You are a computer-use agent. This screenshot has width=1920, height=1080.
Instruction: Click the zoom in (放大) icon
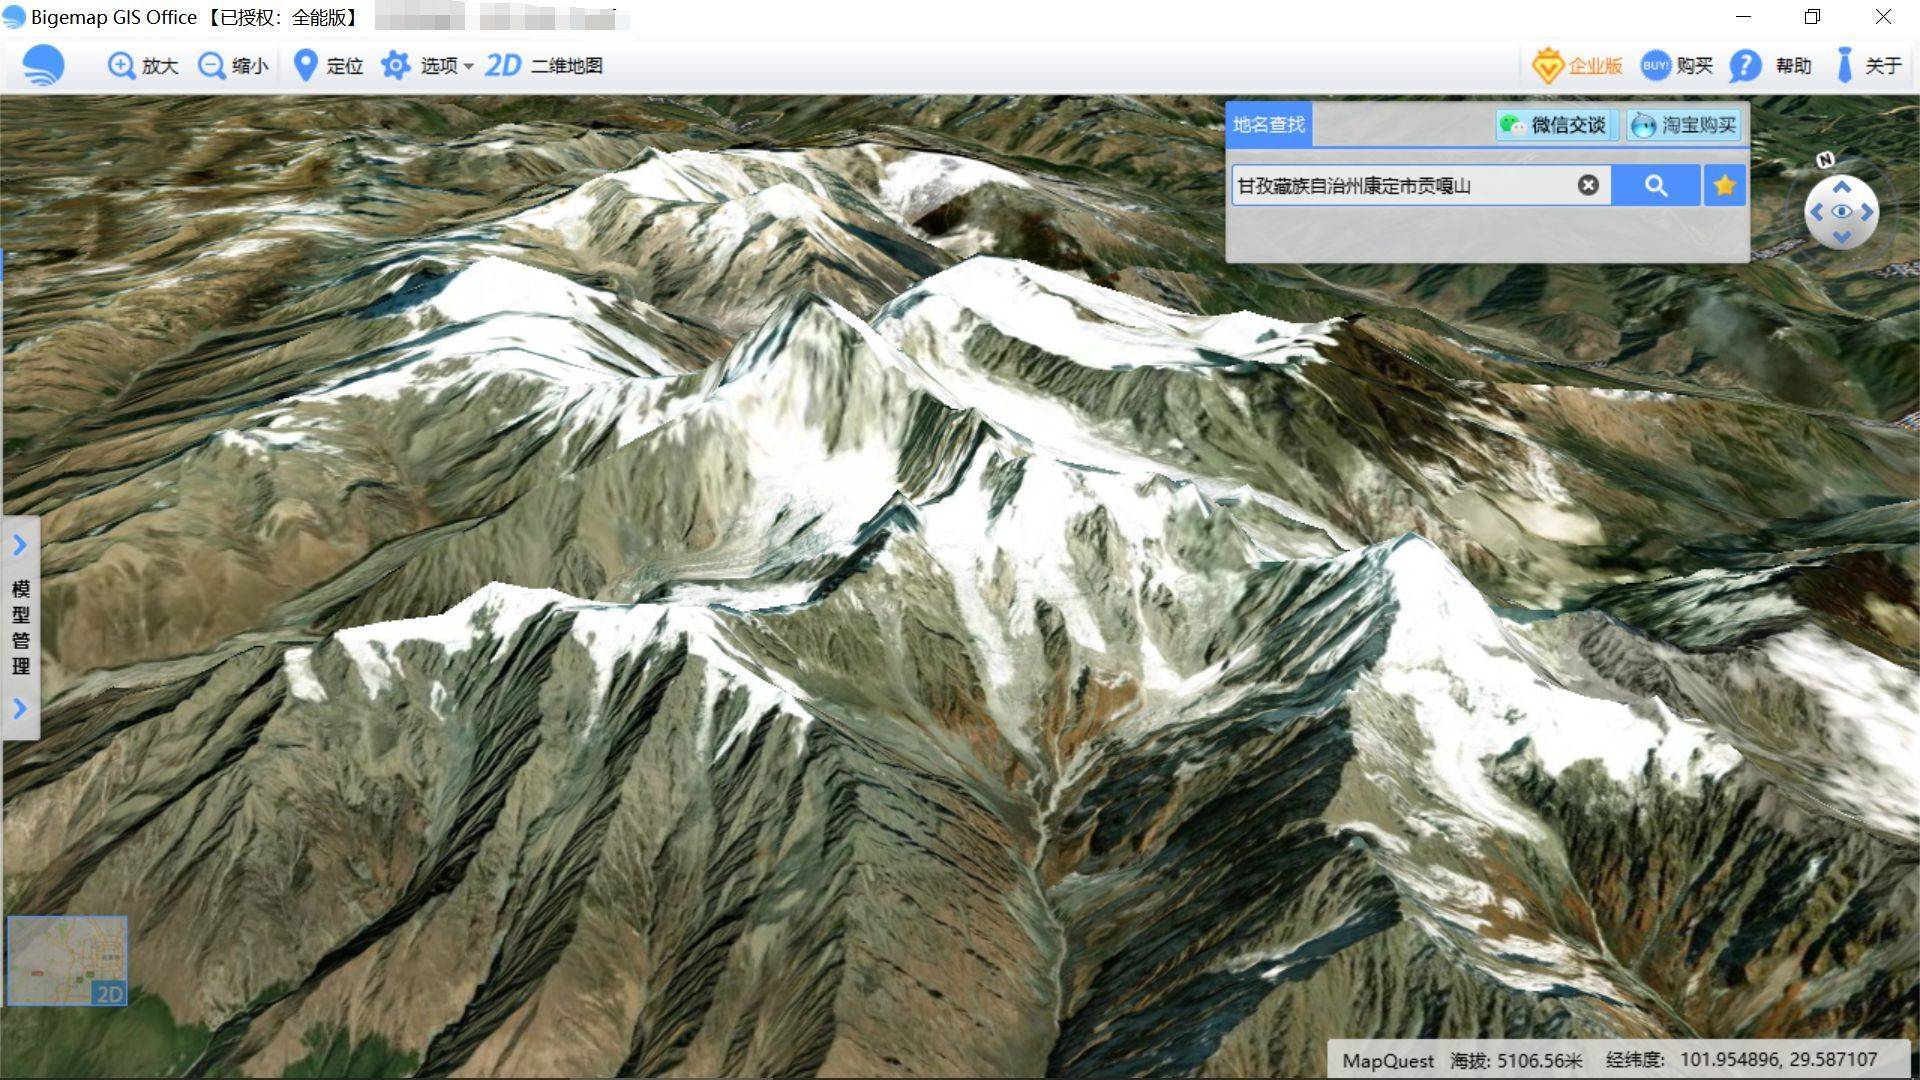pos(119,63)
